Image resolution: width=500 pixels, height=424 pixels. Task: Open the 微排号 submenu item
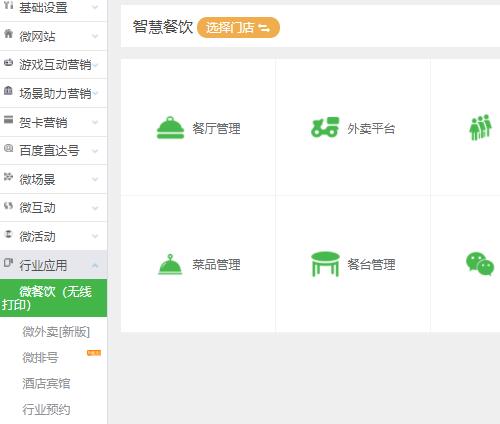(x=40, y=358)
